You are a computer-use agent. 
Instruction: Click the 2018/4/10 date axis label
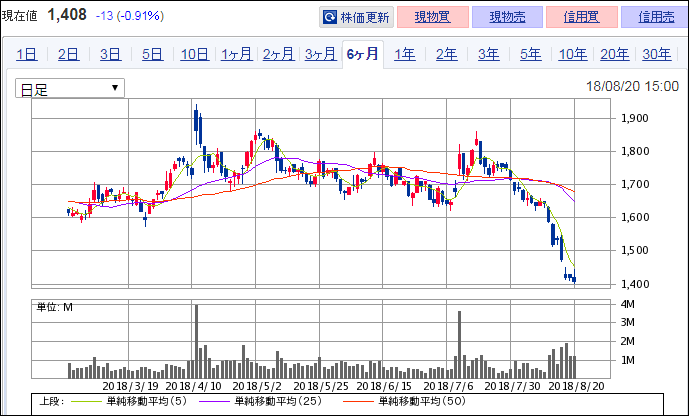click(x=193, y=387)
